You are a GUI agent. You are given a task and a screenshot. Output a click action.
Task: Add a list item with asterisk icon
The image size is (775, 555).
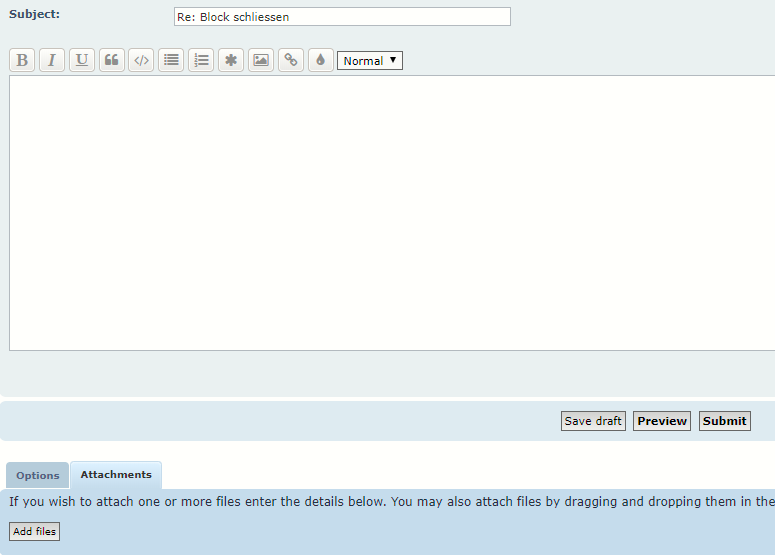(x=231, y=60)
